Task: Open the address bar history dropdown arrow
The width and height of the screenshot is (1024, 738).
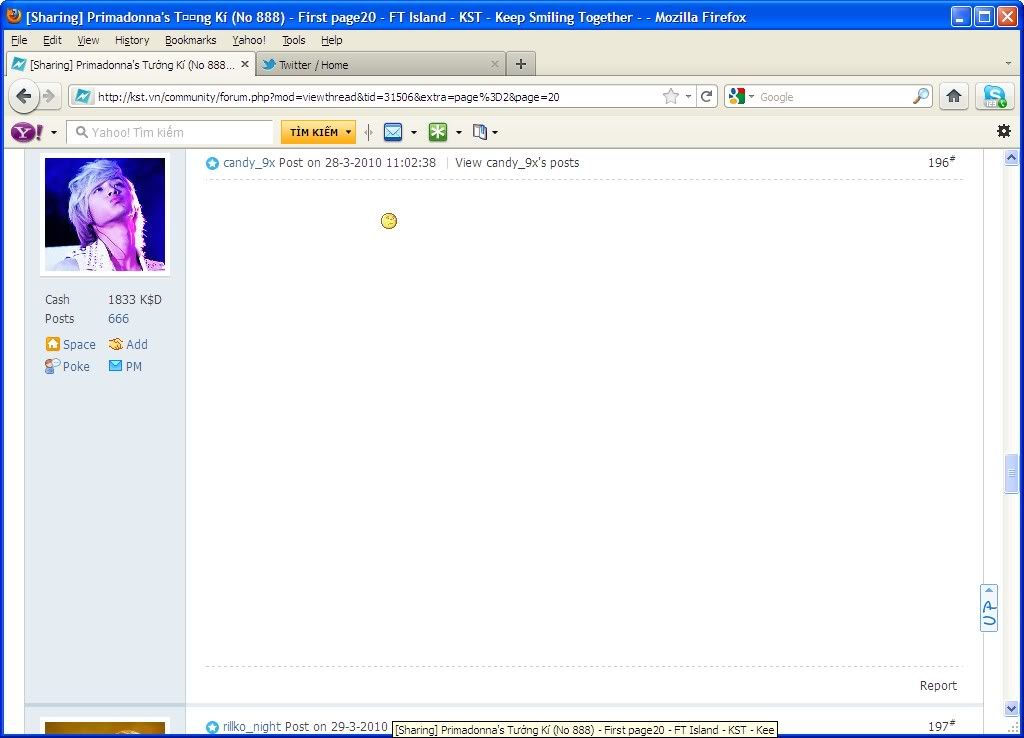Action: click(x=688, y=97)
